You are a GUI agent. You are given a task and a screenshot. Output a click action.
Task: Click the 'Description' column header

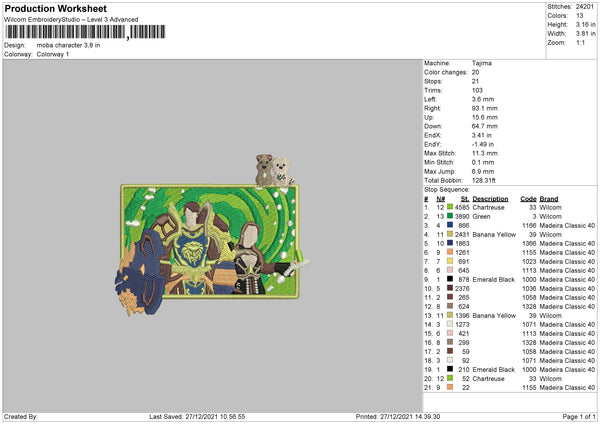tap(490, 199)
